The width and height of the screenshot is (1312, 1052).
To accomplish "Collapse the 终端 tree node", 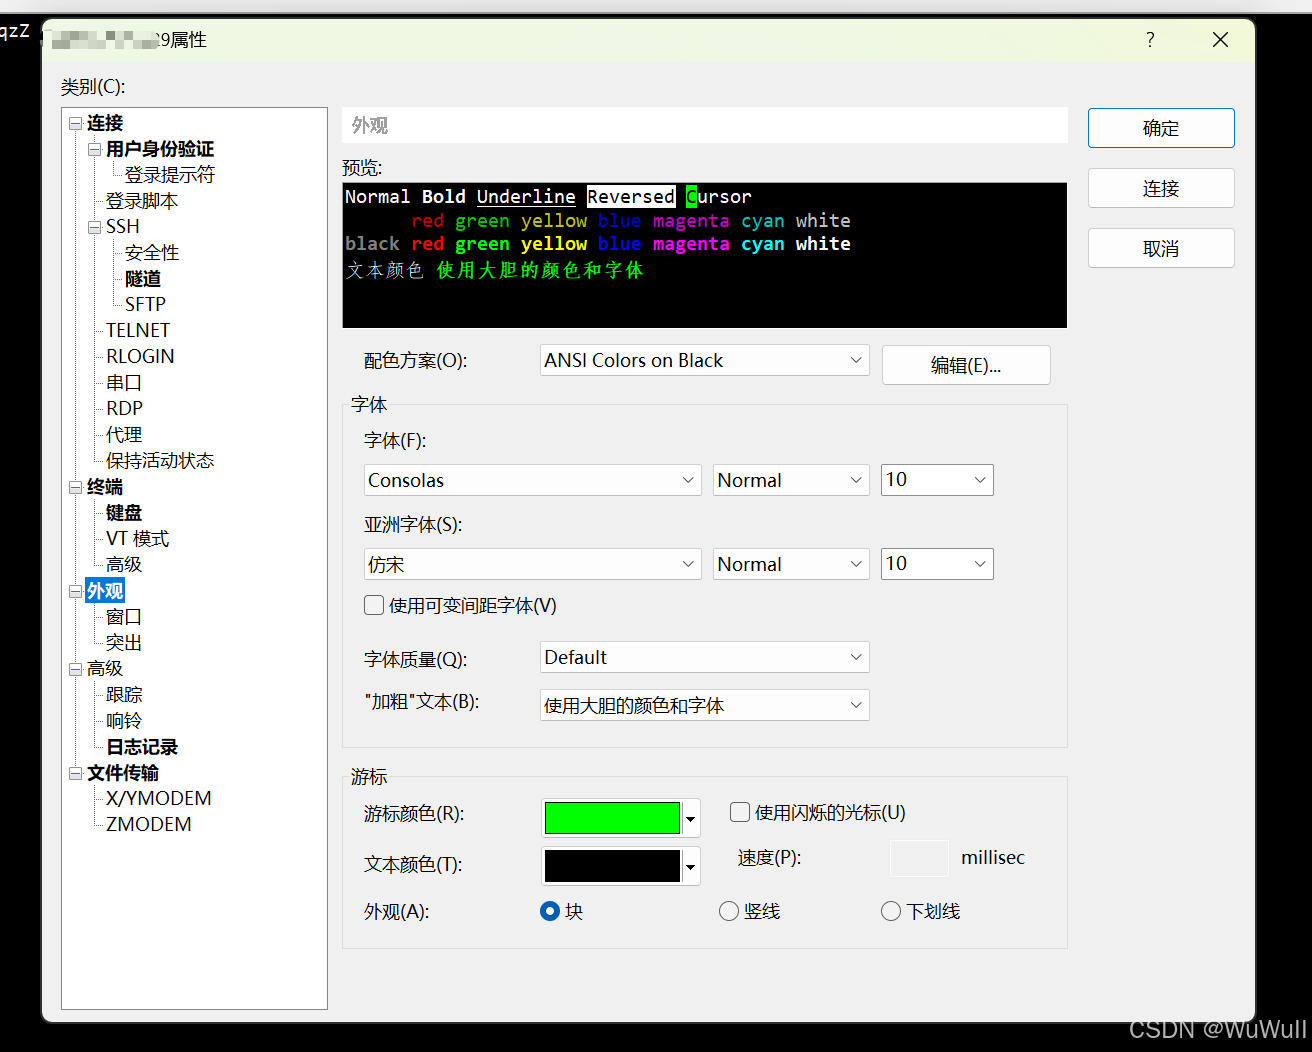I will [75, 487].
